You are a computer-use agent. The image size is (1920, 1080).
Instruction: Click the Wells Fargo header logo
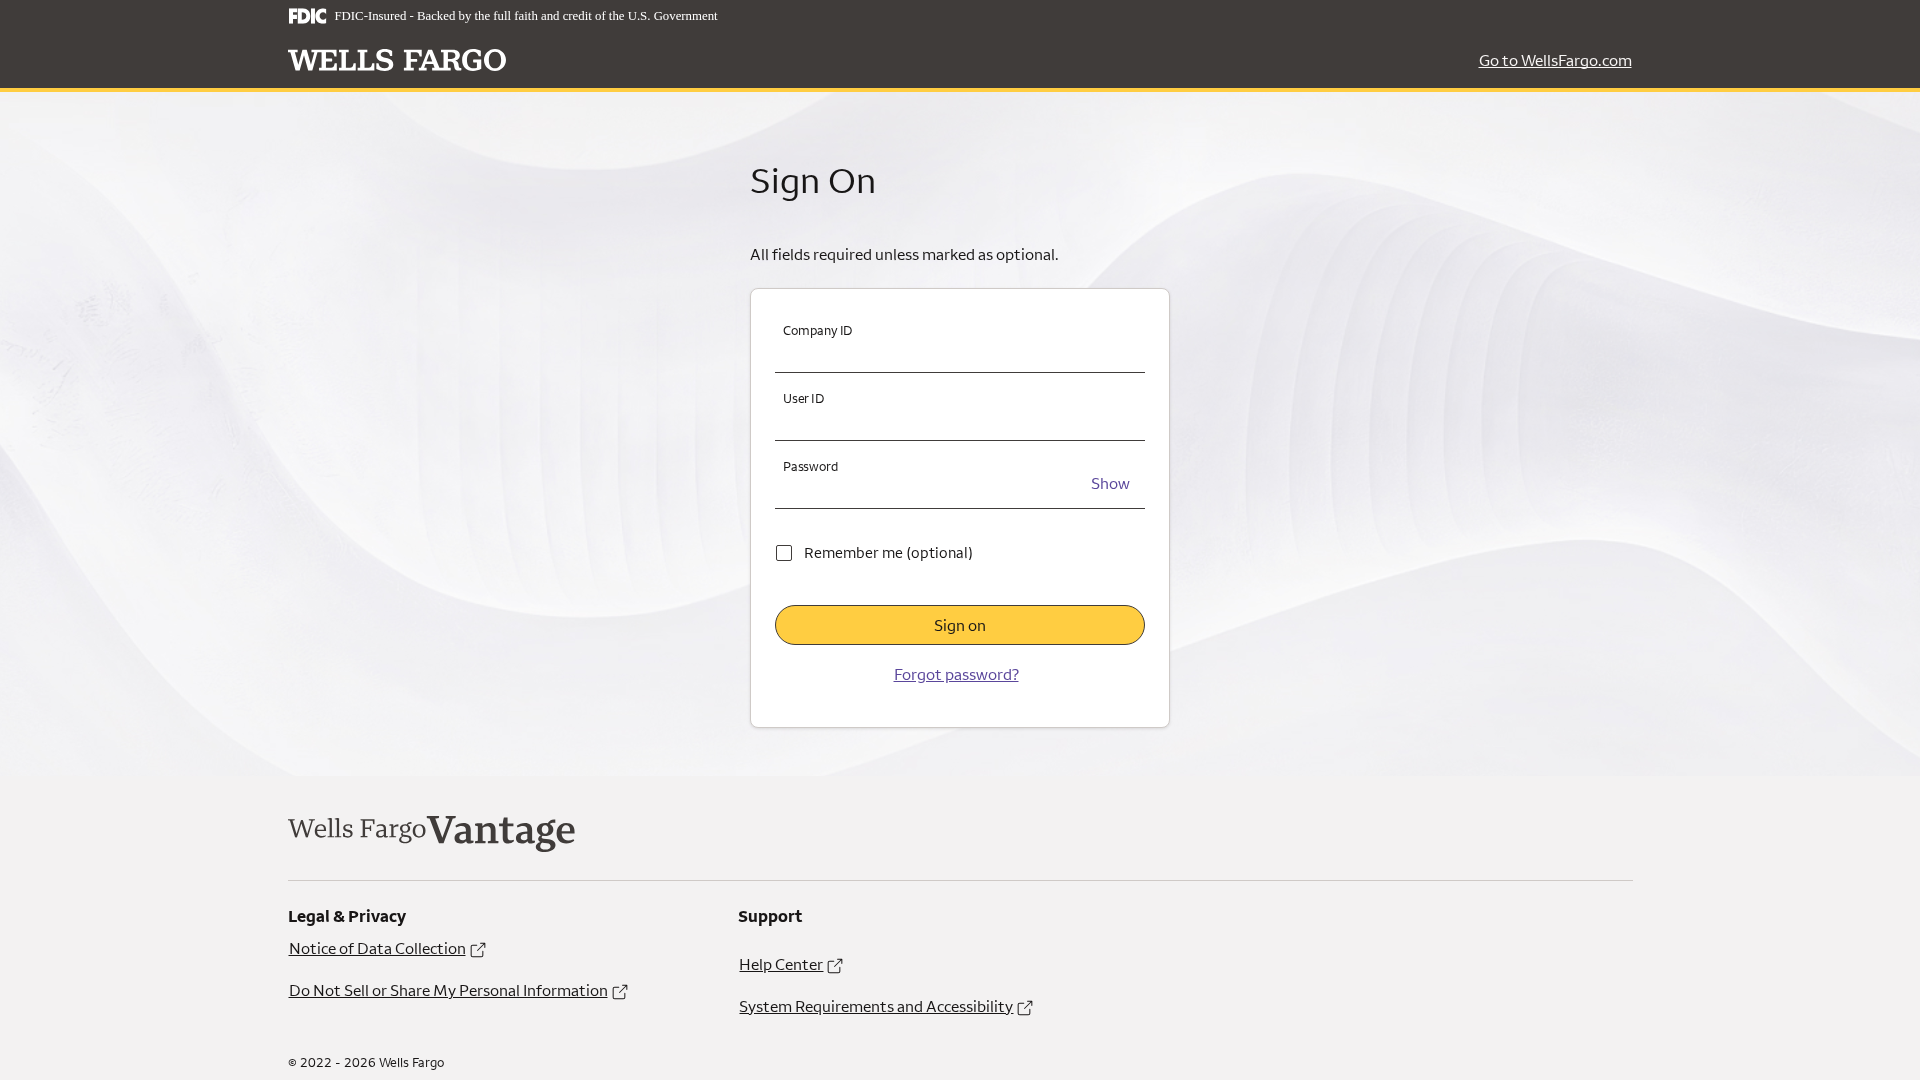(x=397, y=61)
